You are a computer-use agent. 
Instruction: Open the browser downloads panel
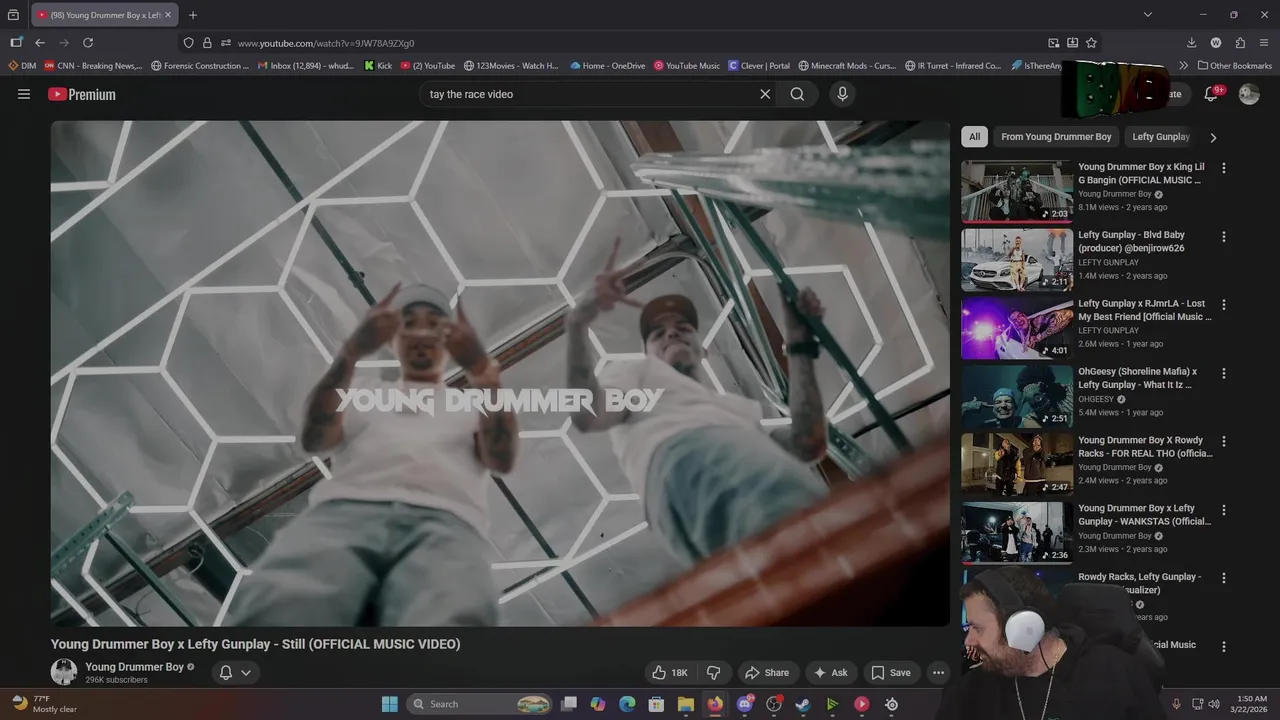1191,43
